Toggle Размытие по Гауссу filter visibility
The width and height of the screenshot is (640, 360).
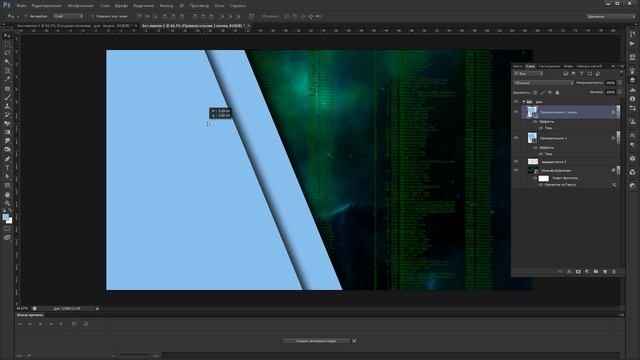(541, 185)
